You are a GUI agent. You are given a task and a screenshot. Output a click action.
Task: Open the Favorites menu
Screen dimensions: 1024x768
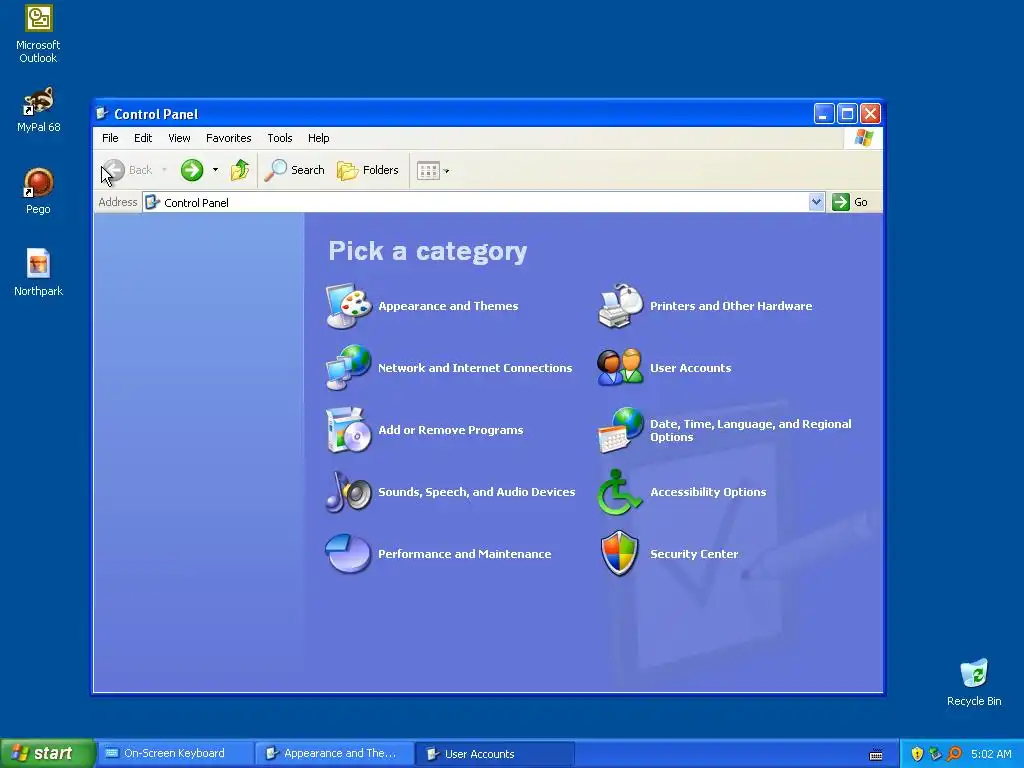tap(229, 138)
